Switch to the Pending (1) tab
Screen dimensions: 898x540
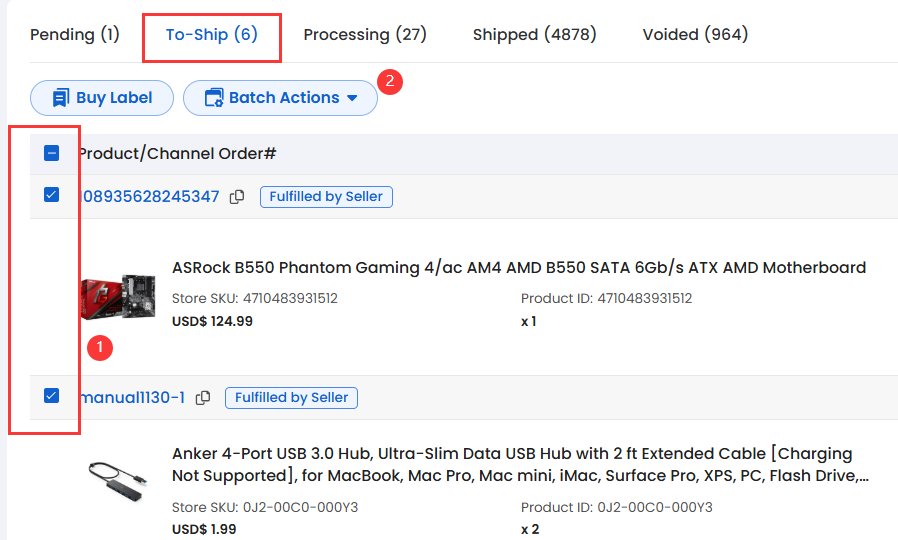click(x=74, y=35)
